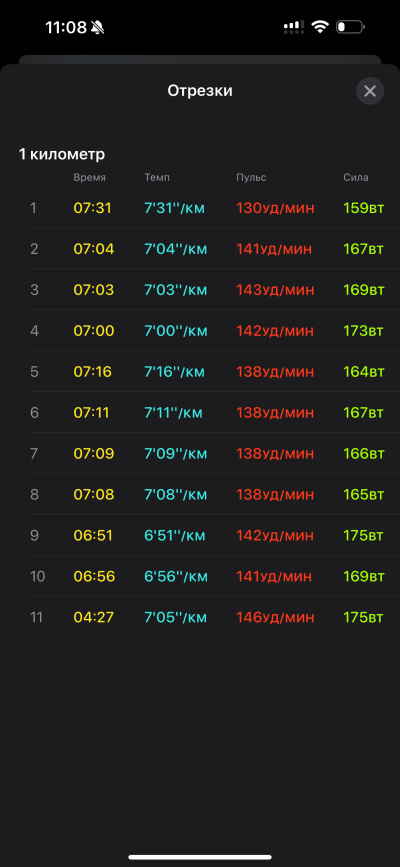Tap the cellular signal bars icon
The image size is (400, 867).
[x=294, y=27]
